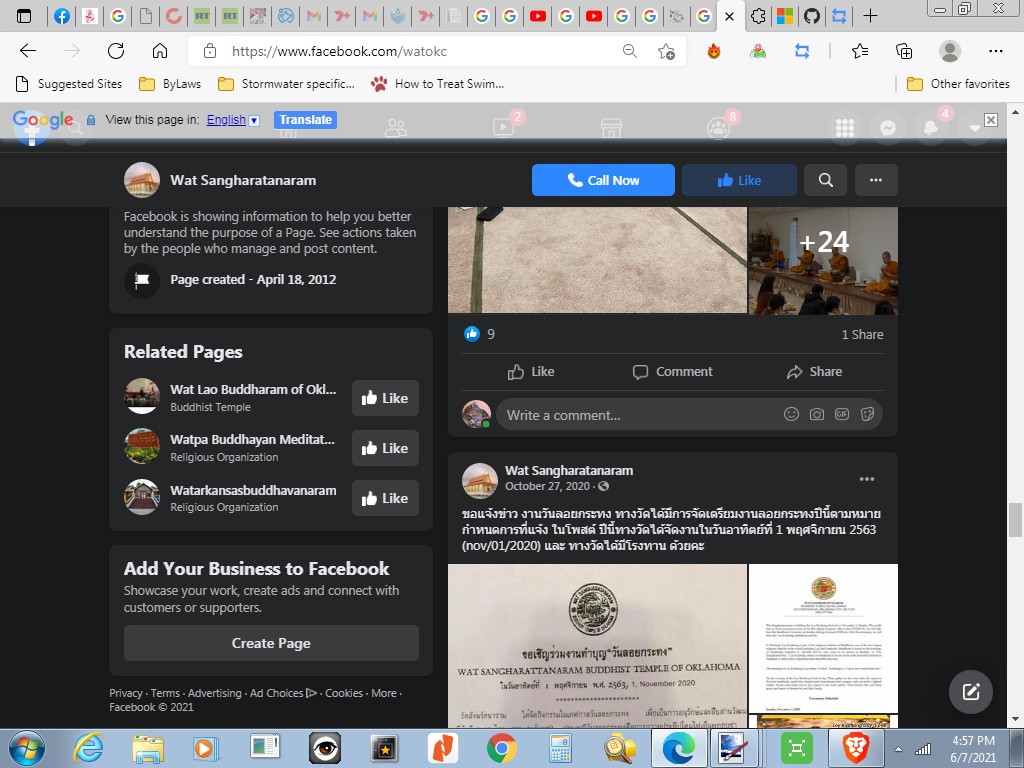The image size is (1024, 768).
Task: Share the post using Share button
Action: [x=814, y=372]
